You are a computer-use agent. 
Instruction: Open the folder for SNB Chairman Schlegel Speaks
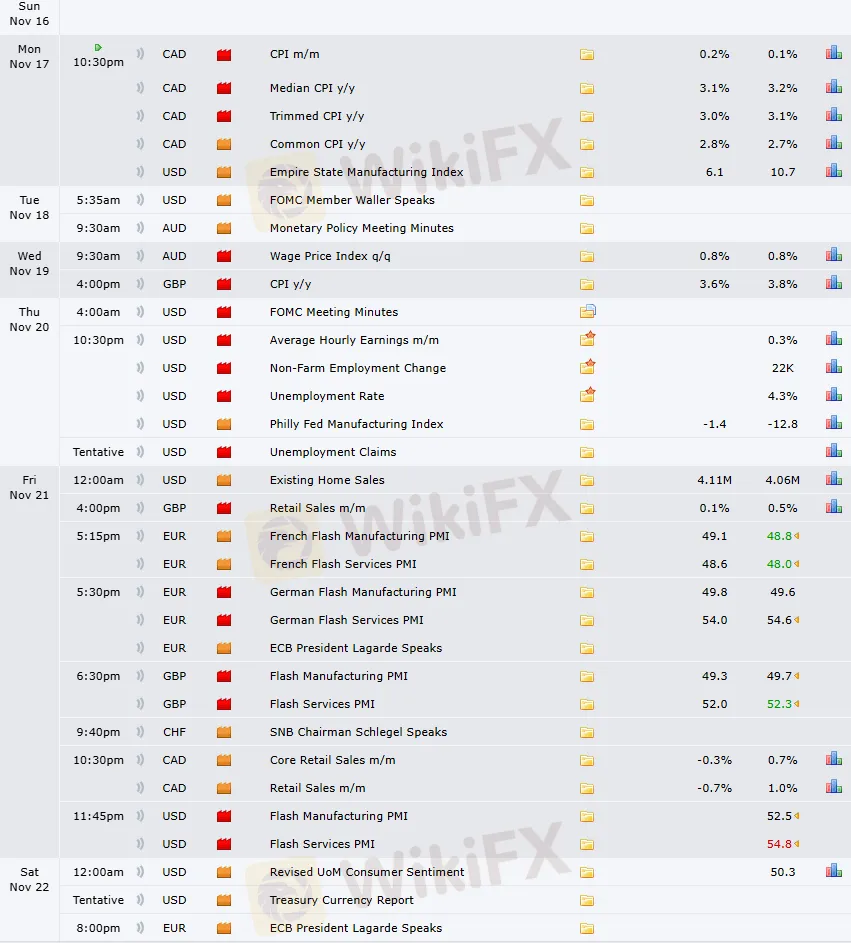click(x=587, y=732)
